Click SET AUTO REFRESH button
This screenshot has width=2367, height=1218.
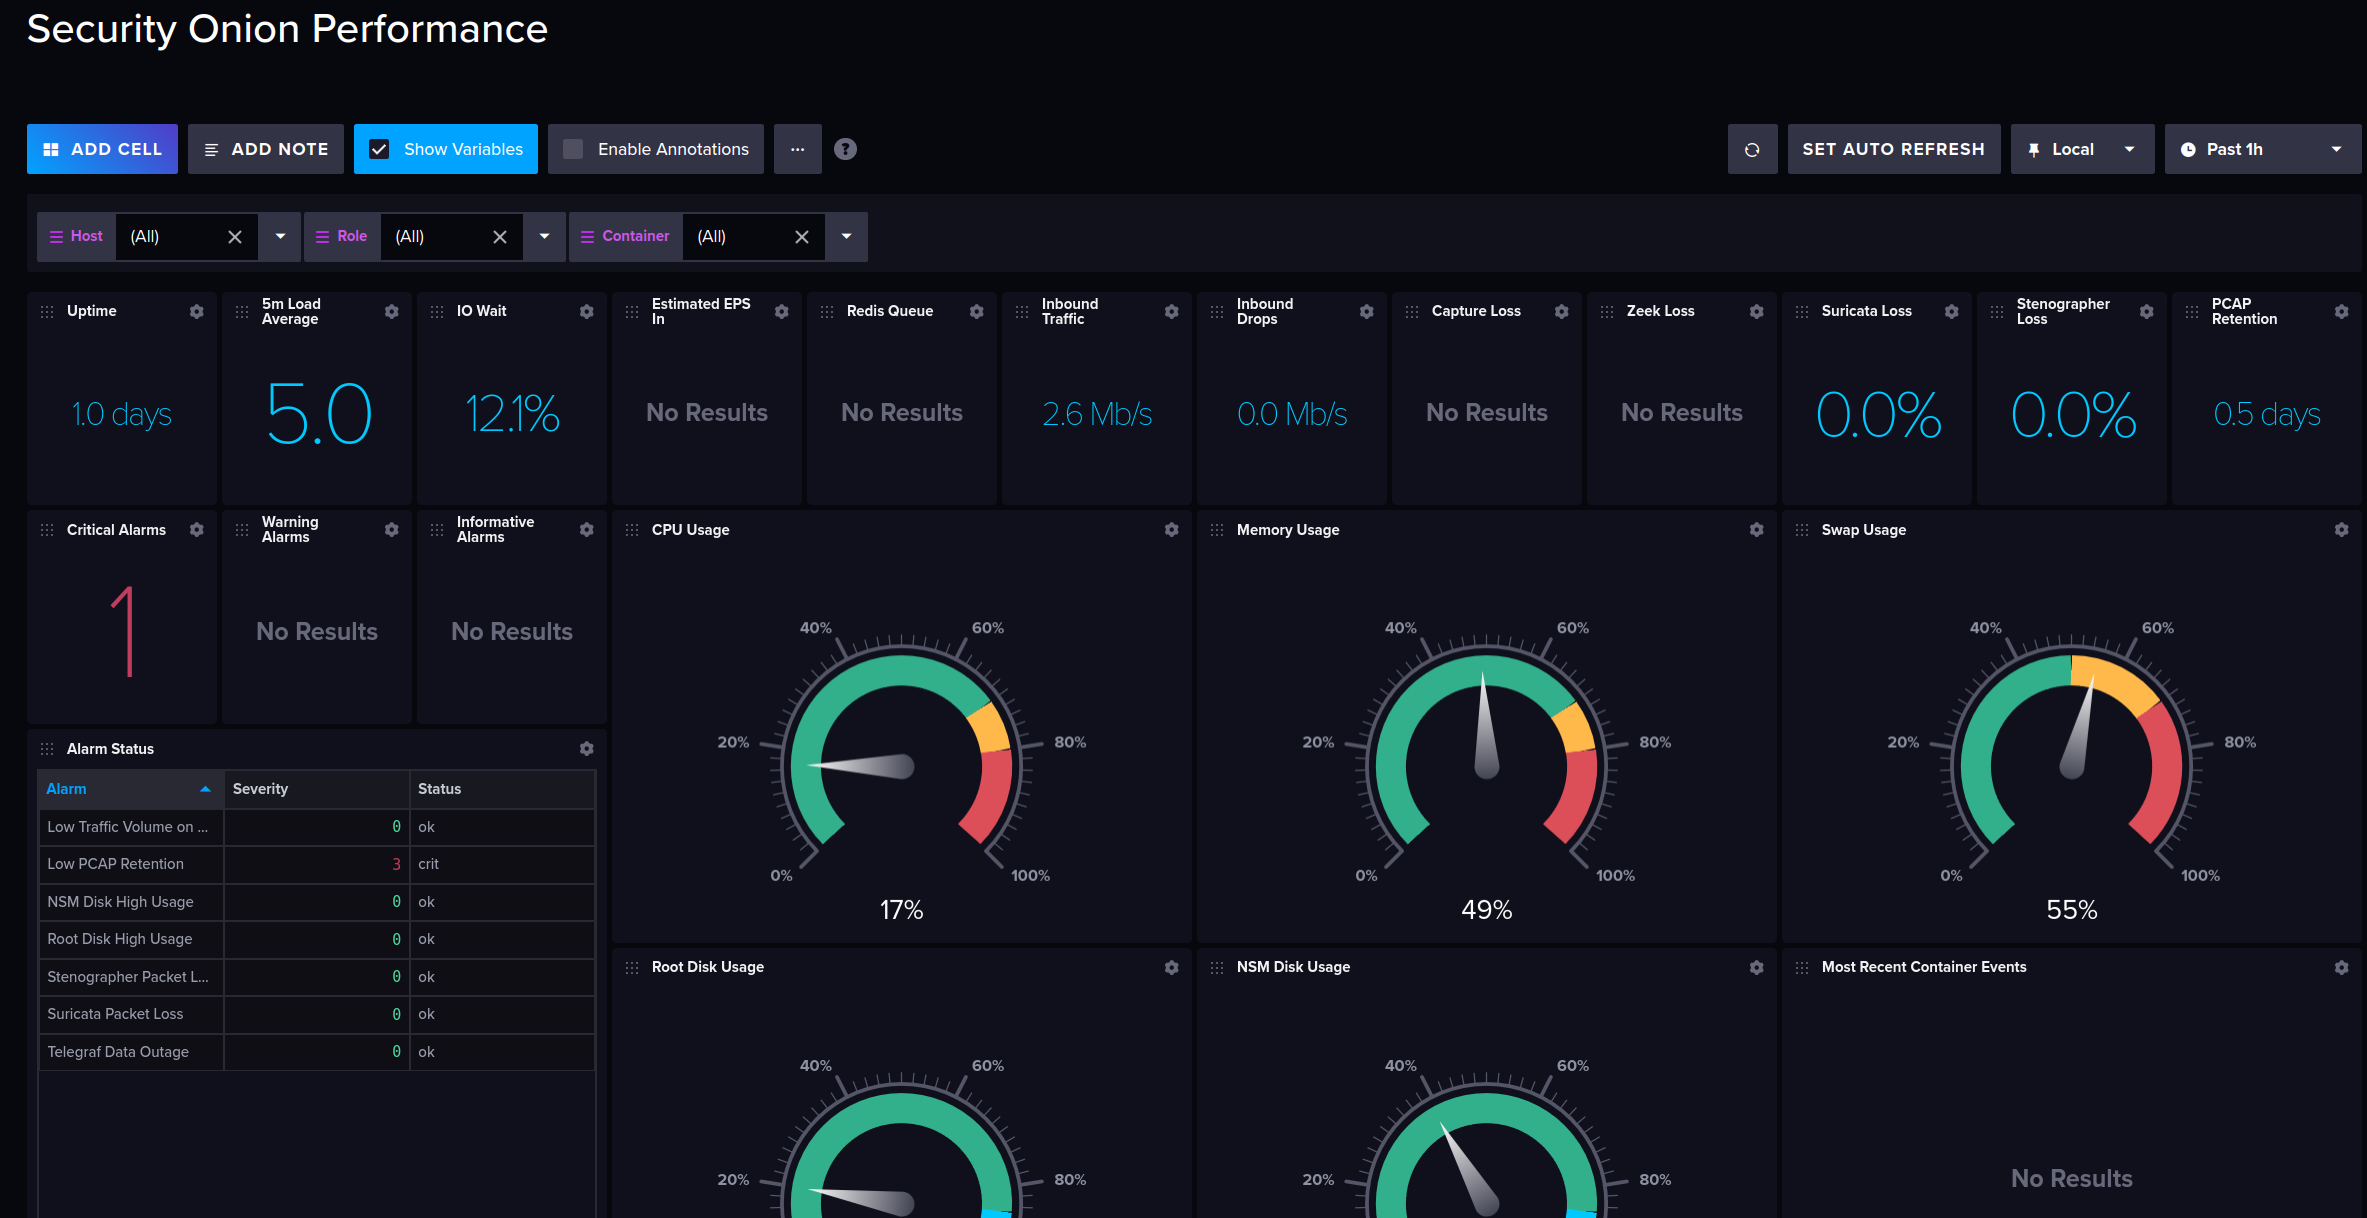tap(1893, 149)
